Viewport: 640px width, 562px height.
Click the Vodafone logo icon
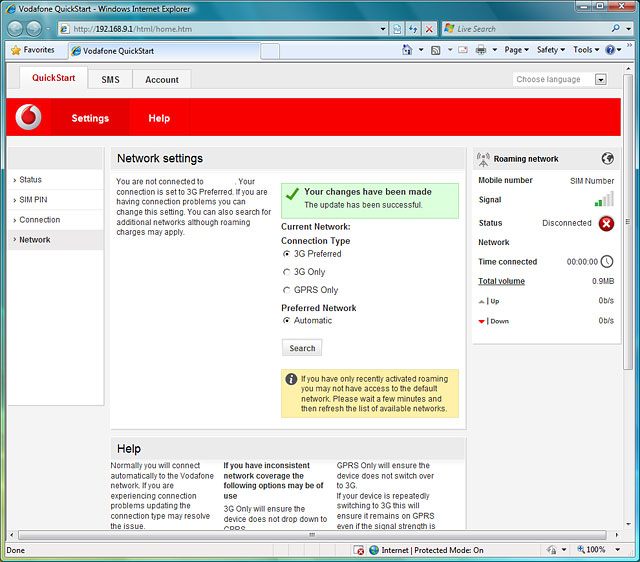pyautogui.click(x=30, y=118)
